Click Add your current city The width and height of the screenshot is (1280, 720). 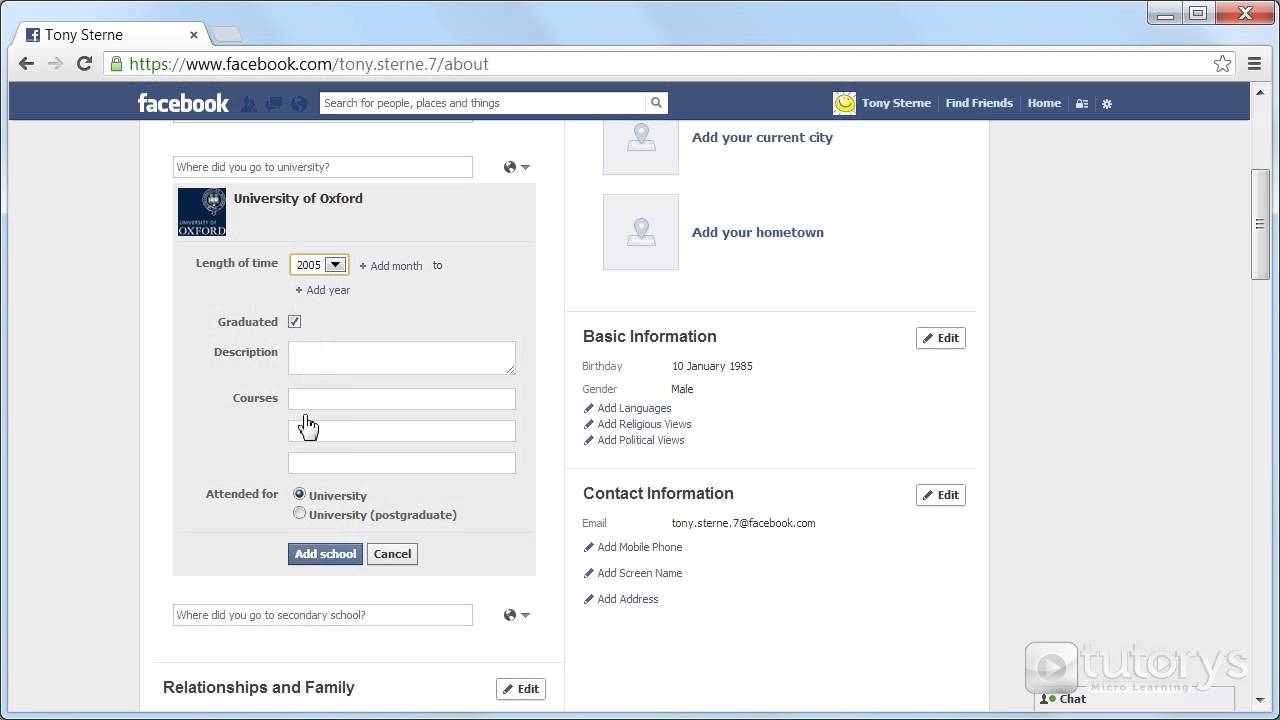(x=762, y=138)
